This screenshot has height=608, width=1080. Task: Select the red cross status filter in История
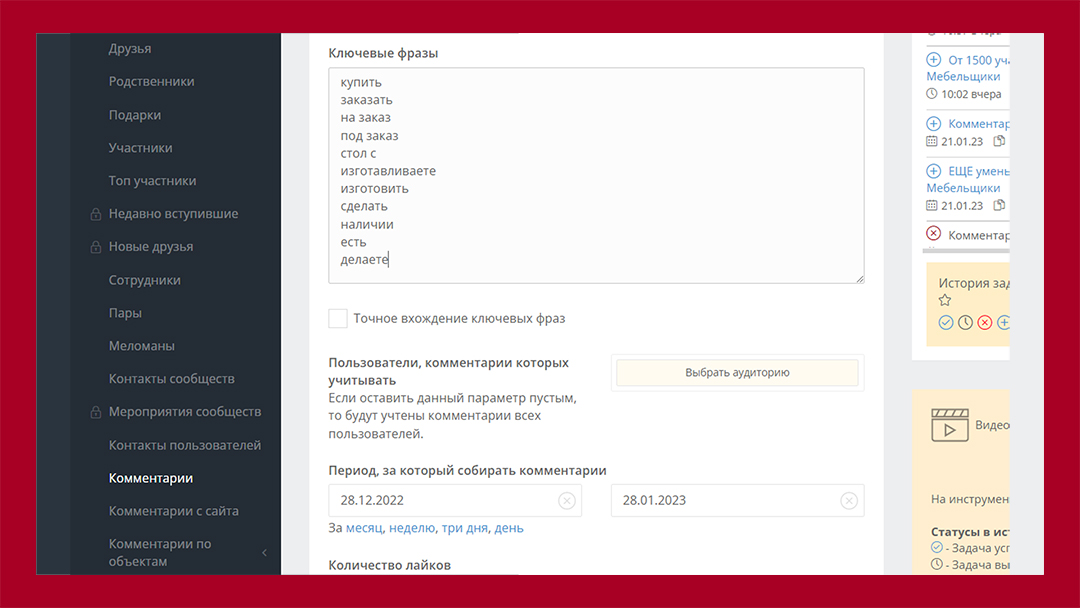point(985,322)
